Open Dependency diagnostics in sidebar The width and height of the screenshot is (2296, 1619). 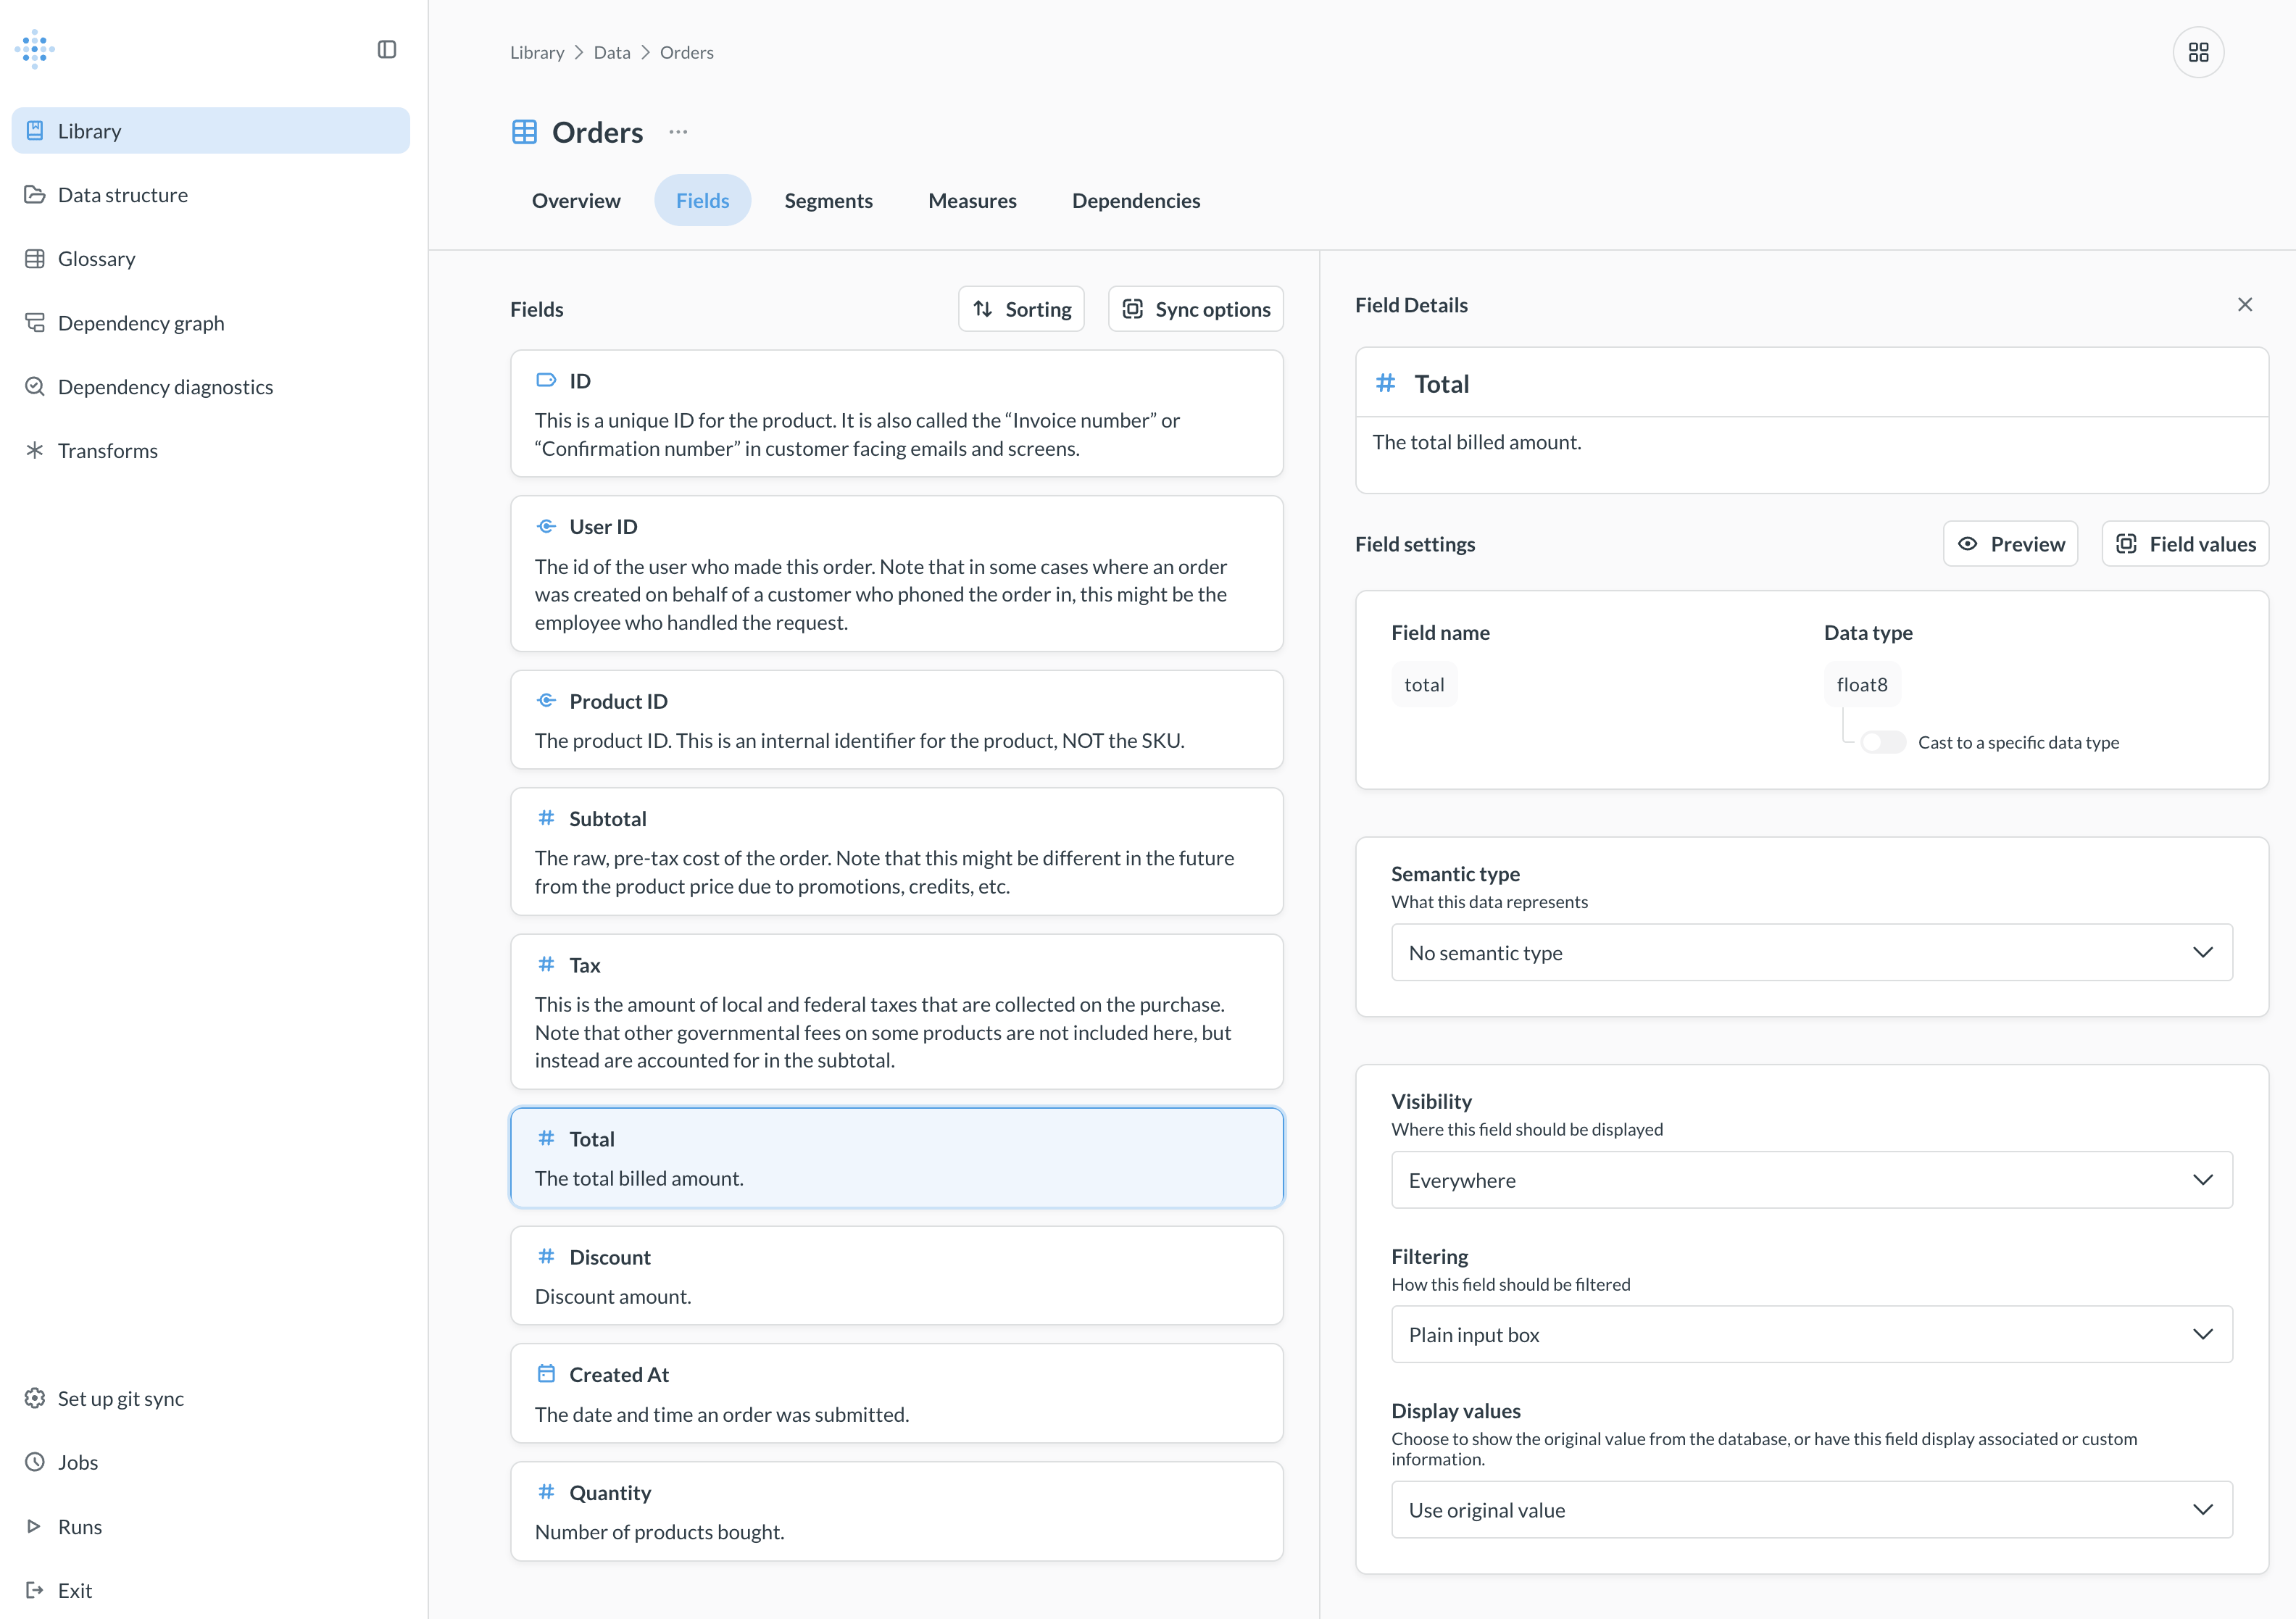(165, 386)
